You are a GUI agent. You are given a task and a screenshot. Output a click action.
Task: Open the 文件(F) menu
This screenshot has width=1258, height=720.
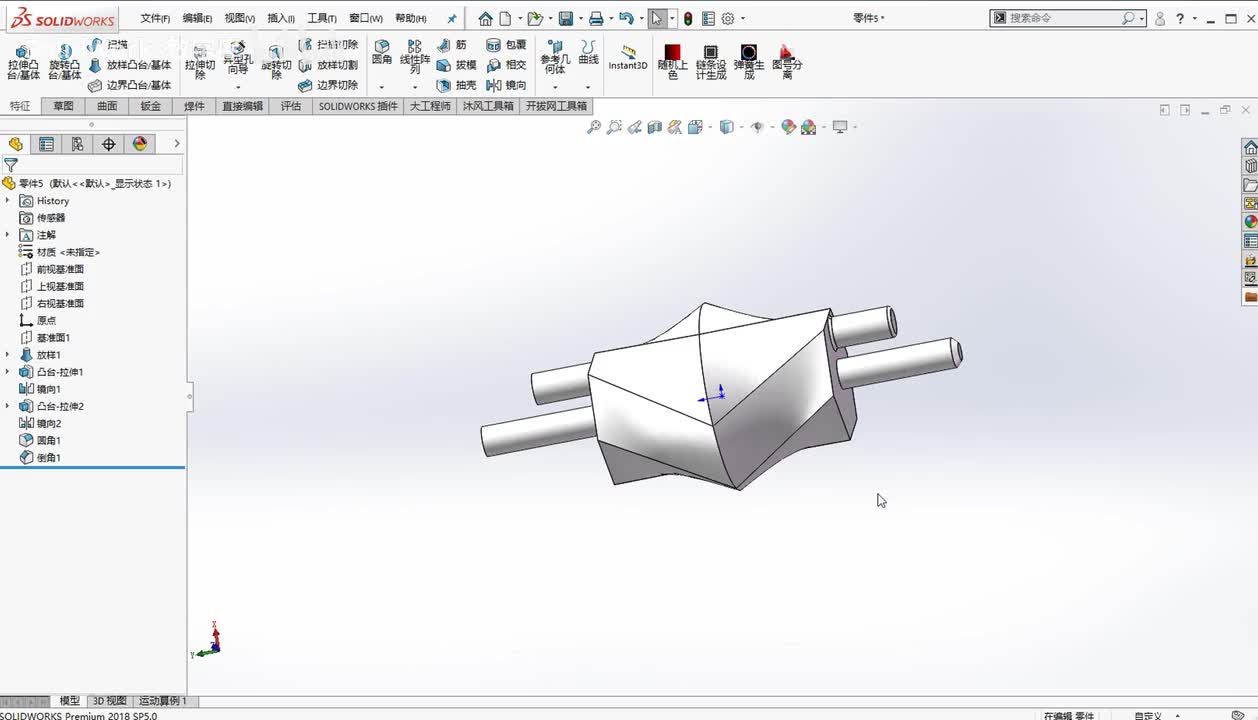point(155,18)
